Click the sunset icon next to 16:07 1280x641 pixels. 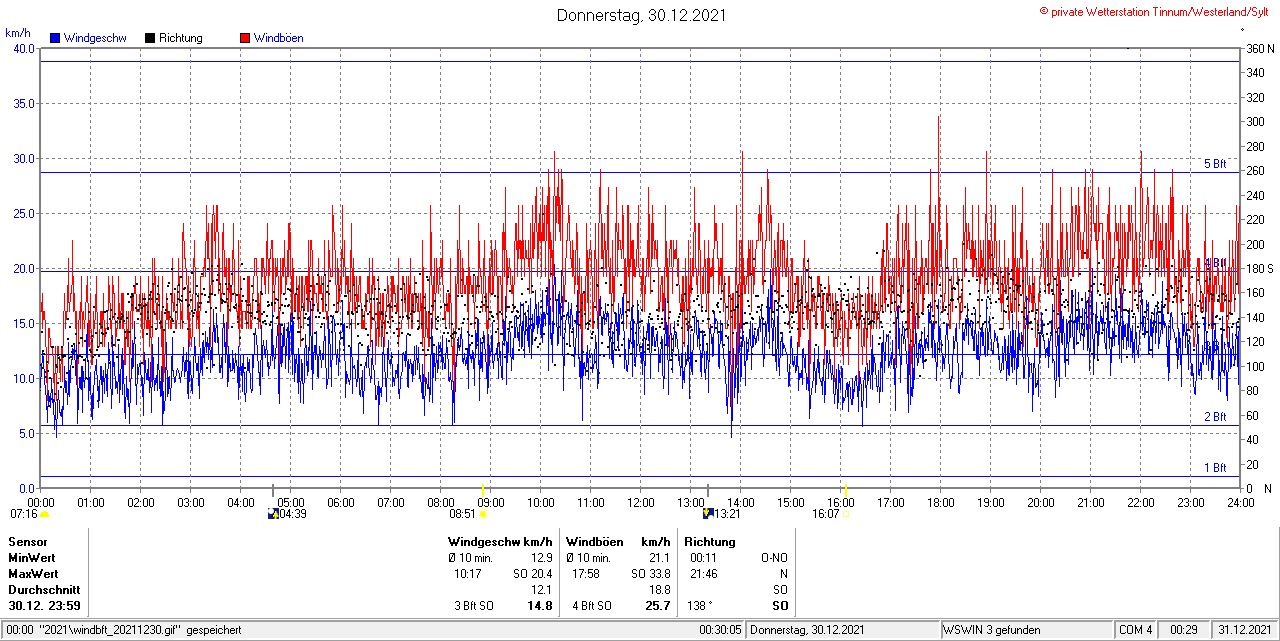(x=847, y=515)
